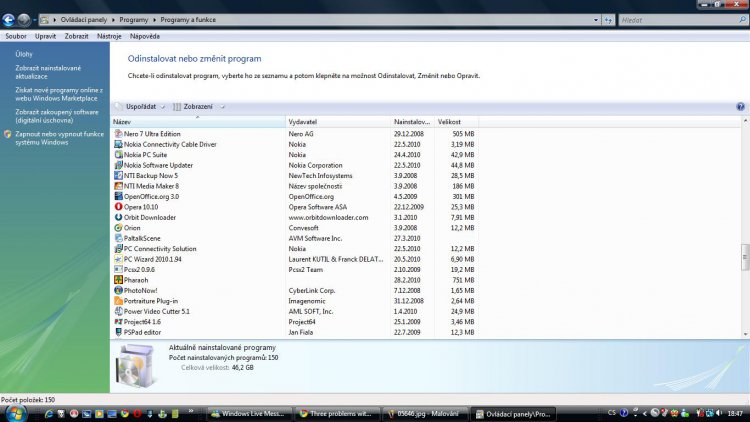This screenshot has height=422, width=750.
Task: Click the PSPad editor icon
Action: 118,332
